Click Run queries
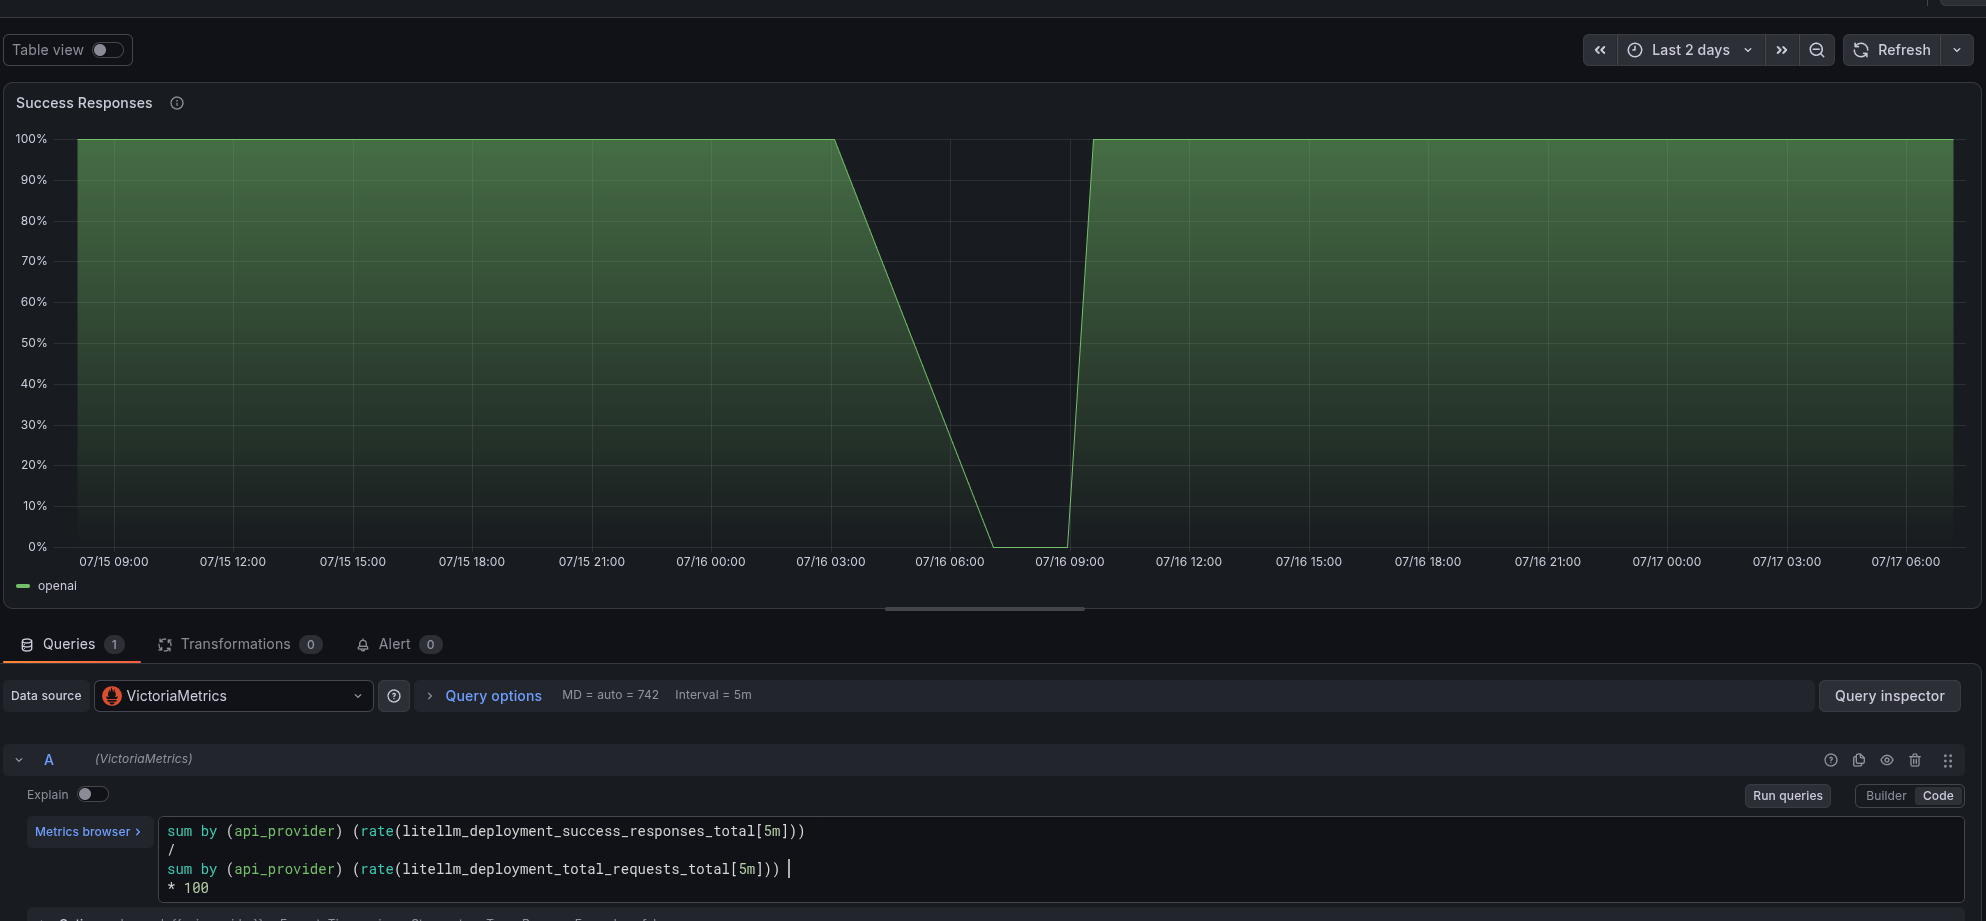Image resolution: width=1986 pixels, height=921 pixels. pos(1788,796)
